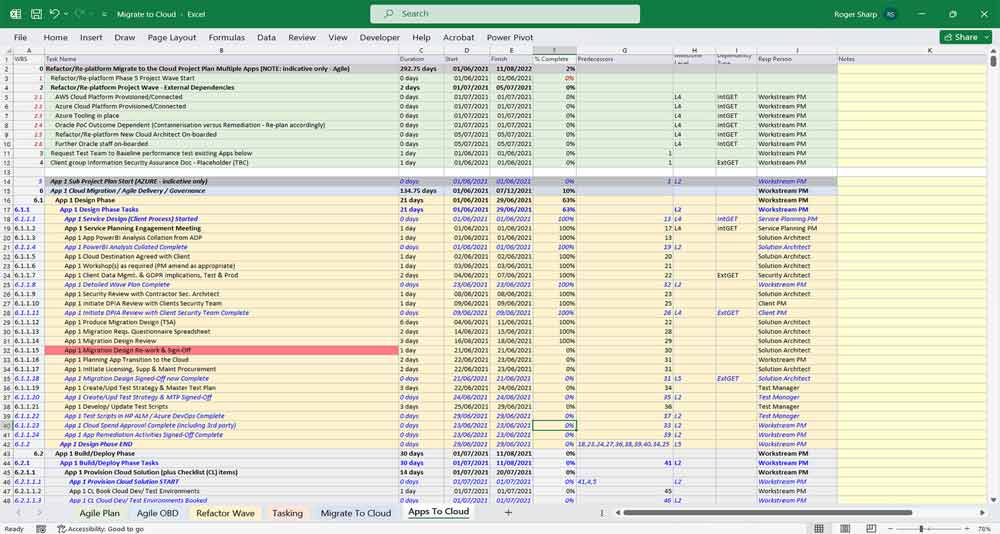Click the Roger Sharp account avatar

click(x=888, y=14)
